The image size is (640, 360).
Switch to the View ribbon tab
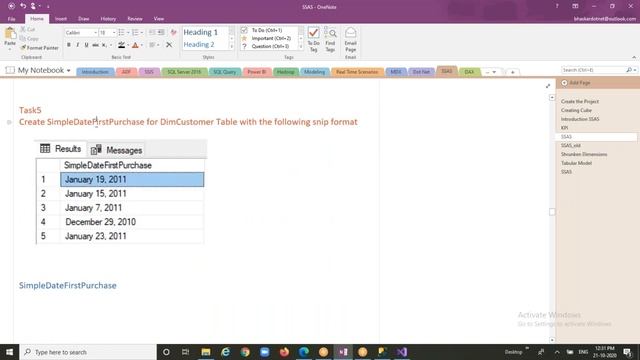coord(159,19)
